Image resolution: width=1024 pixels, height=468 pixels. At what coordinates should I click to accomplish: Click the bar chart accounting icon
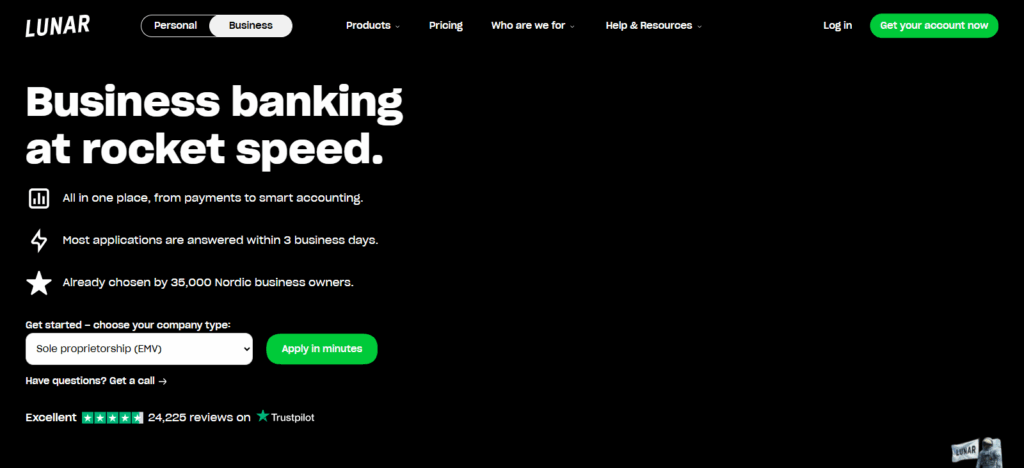pyautogui.click(x=39, y=198)
